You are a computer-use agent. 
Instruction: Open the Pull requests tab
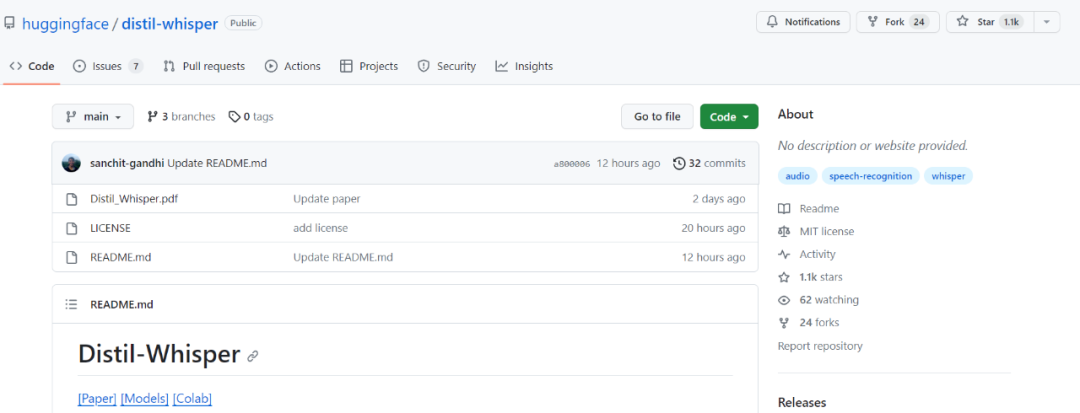[204, 66]
